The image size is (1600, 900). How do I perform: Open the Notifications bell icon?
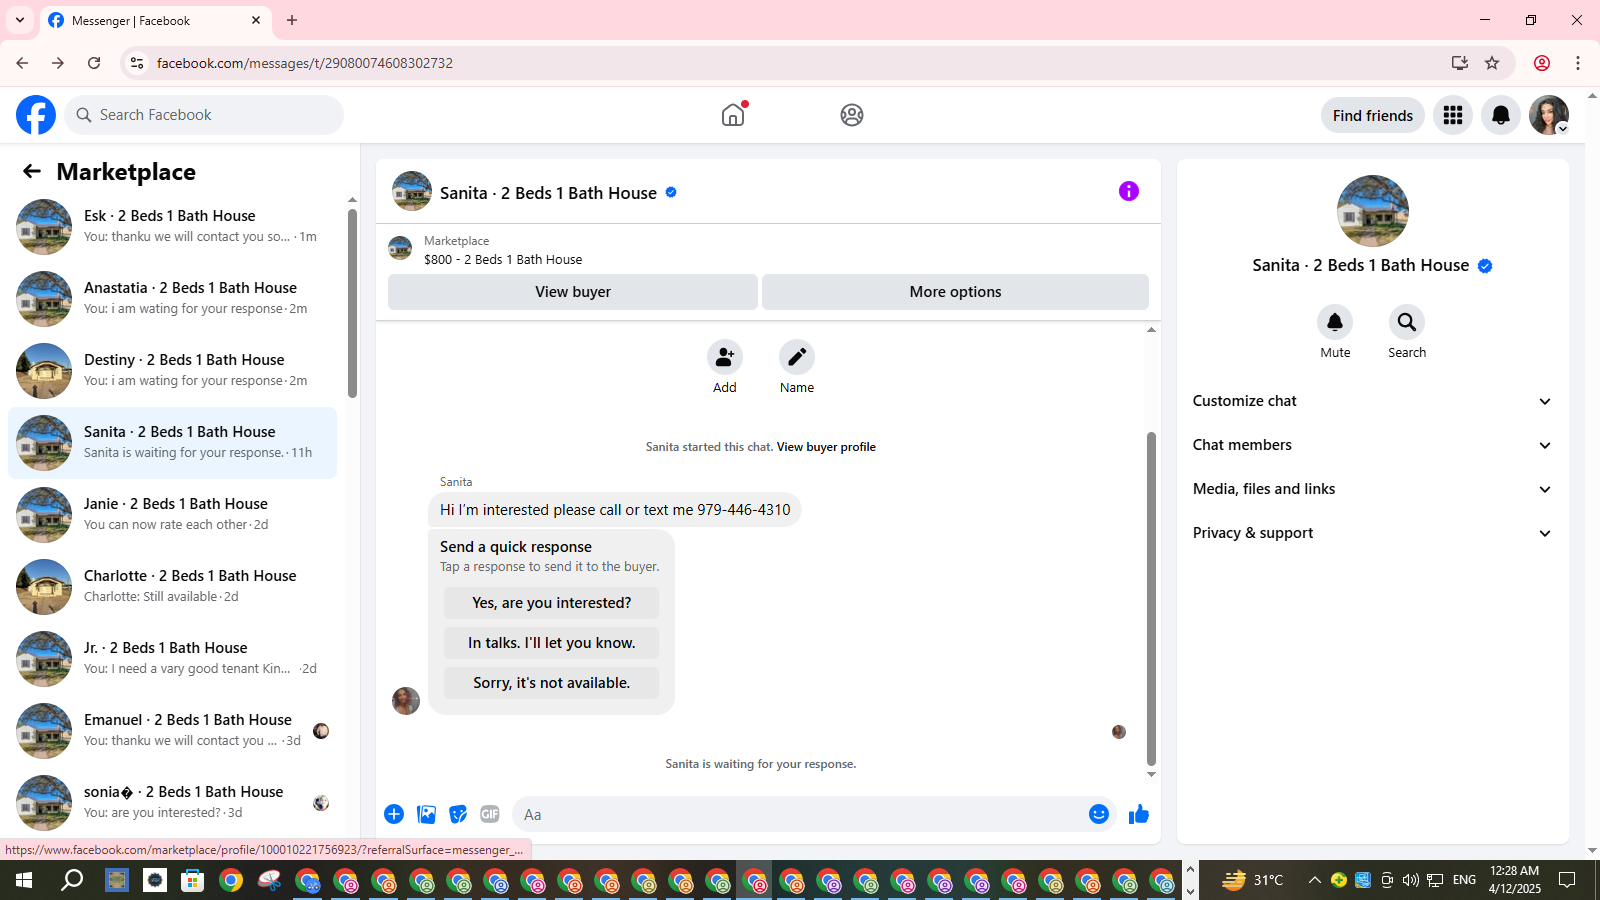[1501, 115]
